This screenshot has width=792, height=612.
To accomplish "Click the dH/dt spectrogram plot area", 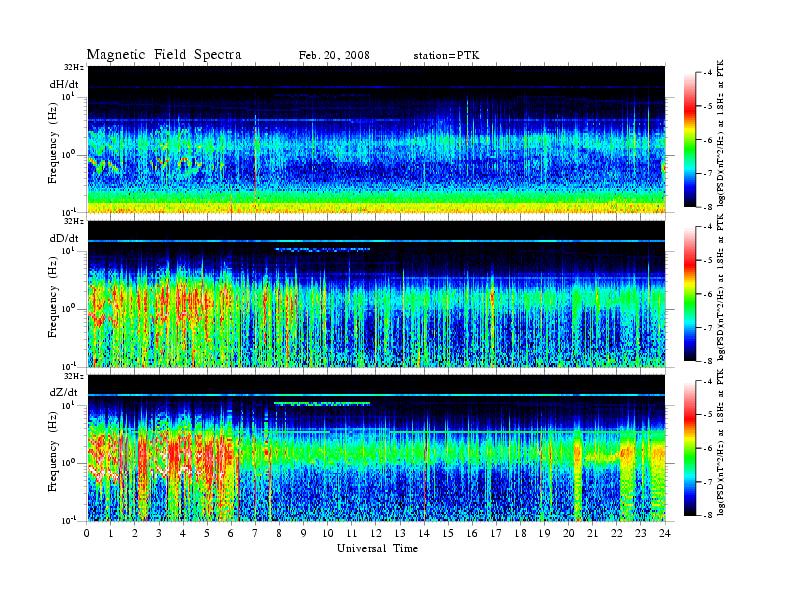I will [x=376, y=139].
